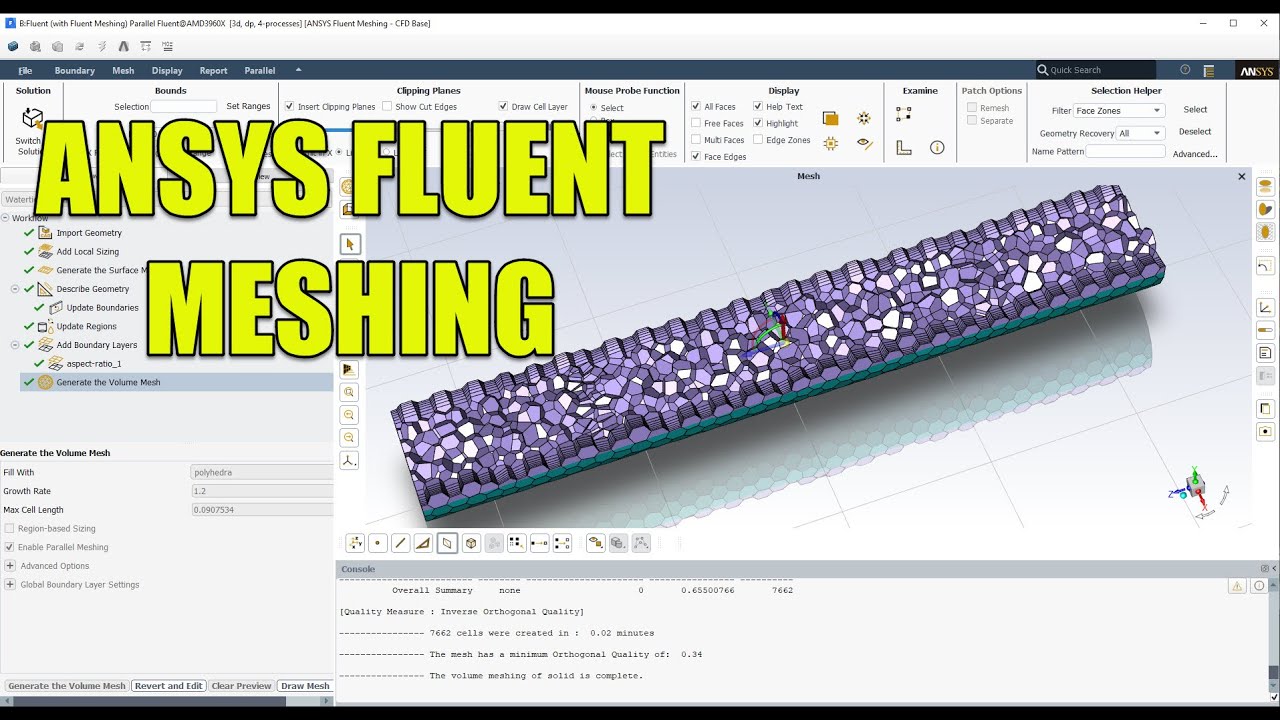Select Update Regions workflow task
1280x720 pixels.
(86, 326)
